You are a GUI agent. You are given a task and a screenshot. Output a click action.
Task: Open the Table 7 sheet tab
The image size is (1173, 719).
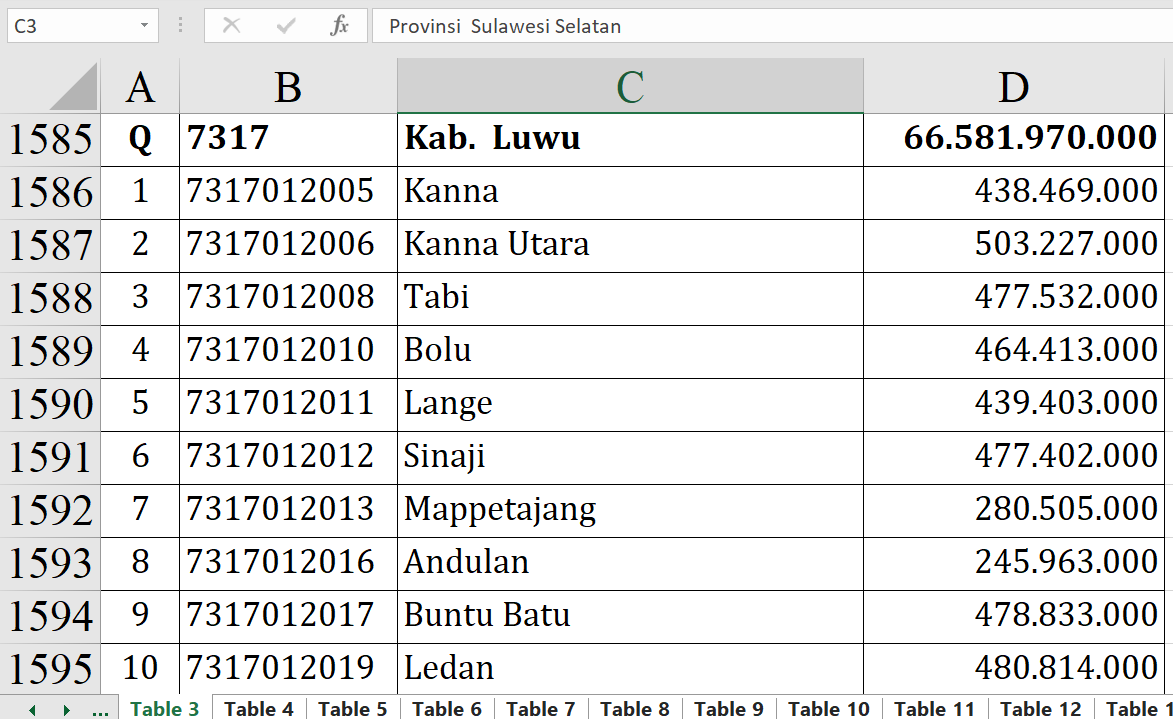[541, 709]
